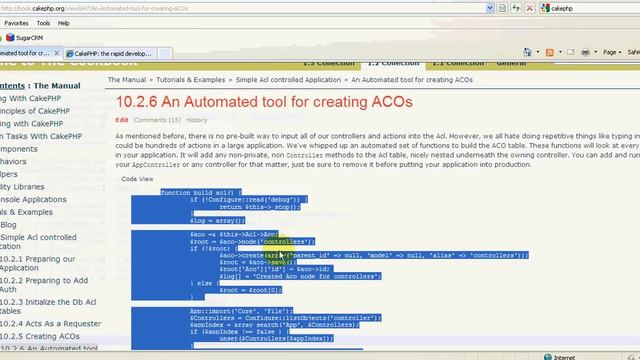This screenshot has width=640, height=360.
Task: Open the SugarCRM favorites bar link
Action: click(x=24, y=38)
